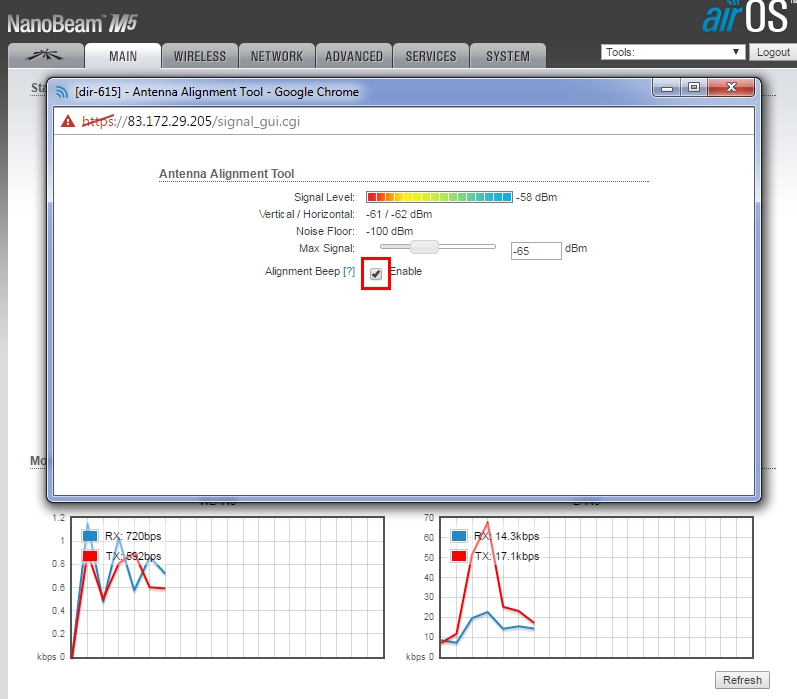Screen dimensions: 797x699
Task: Click the LAN RX blue legend swatch
Action: 459,536
